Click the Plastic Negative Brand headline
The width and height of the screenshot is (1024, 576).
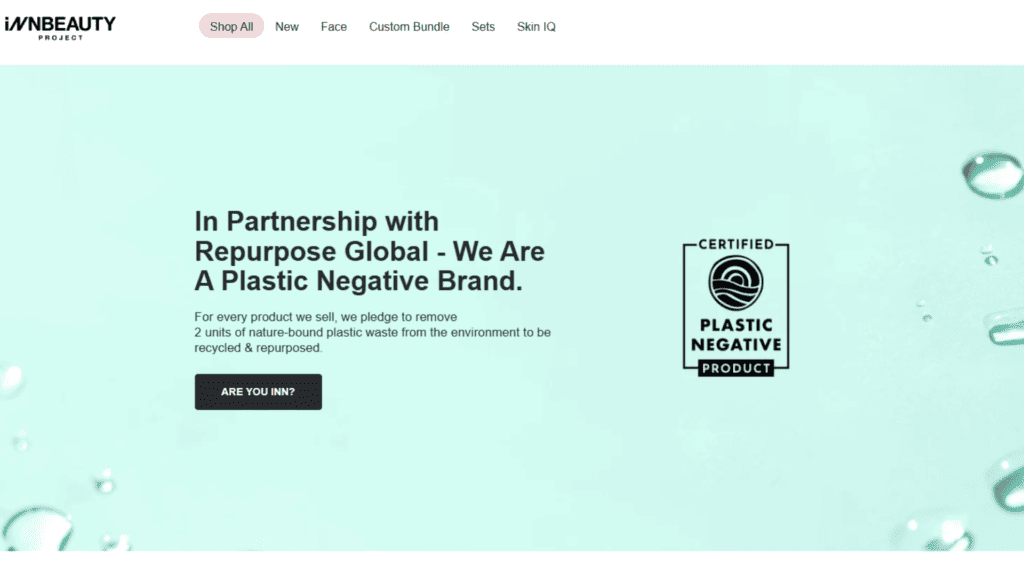(370, 251)
